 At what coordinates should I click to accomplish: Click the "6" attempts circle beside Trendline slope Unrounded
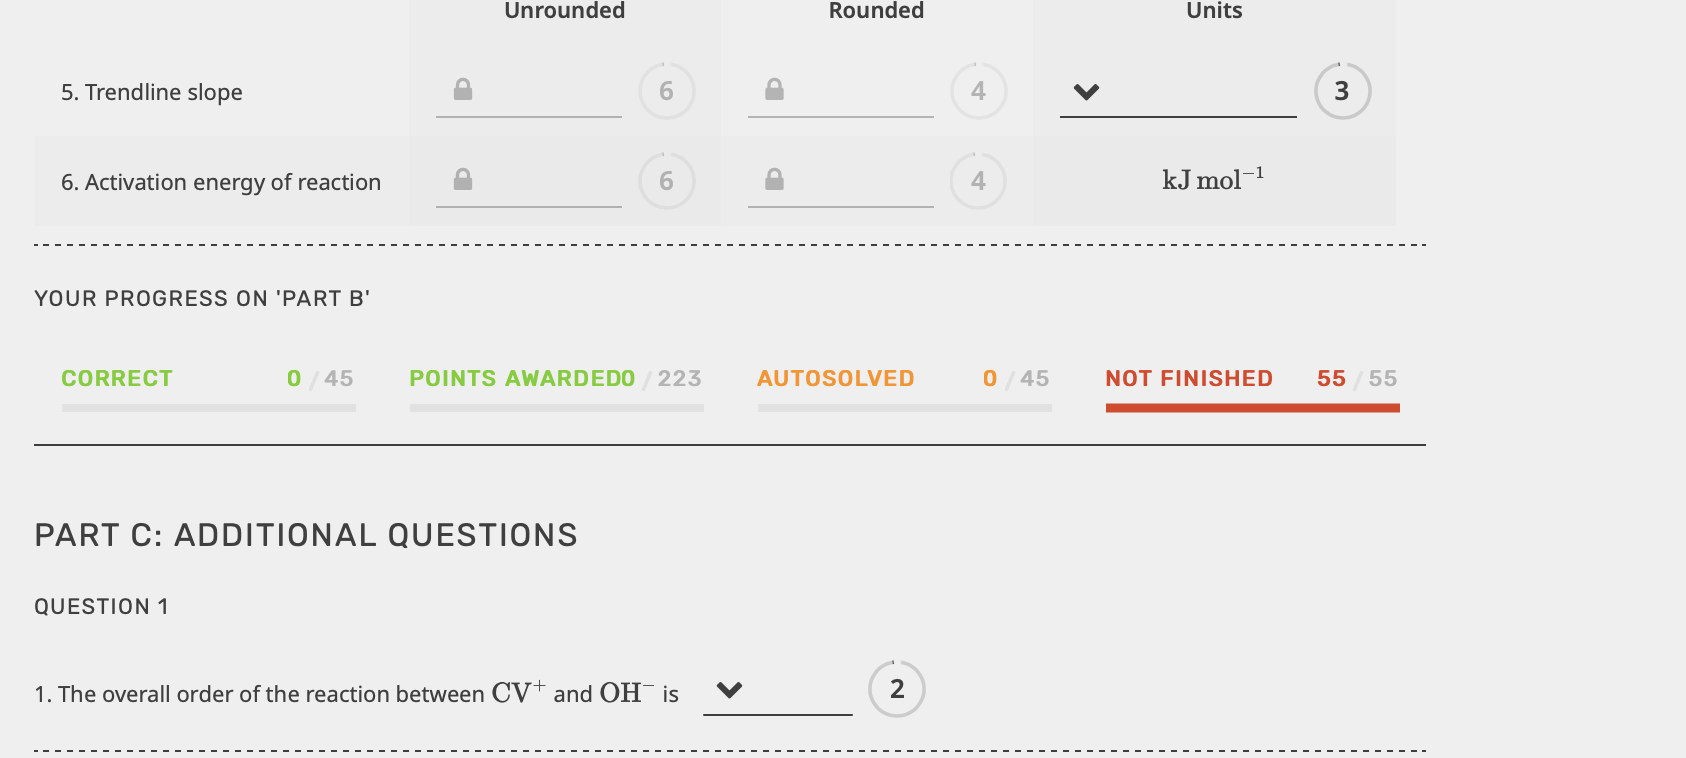[666, 91]
